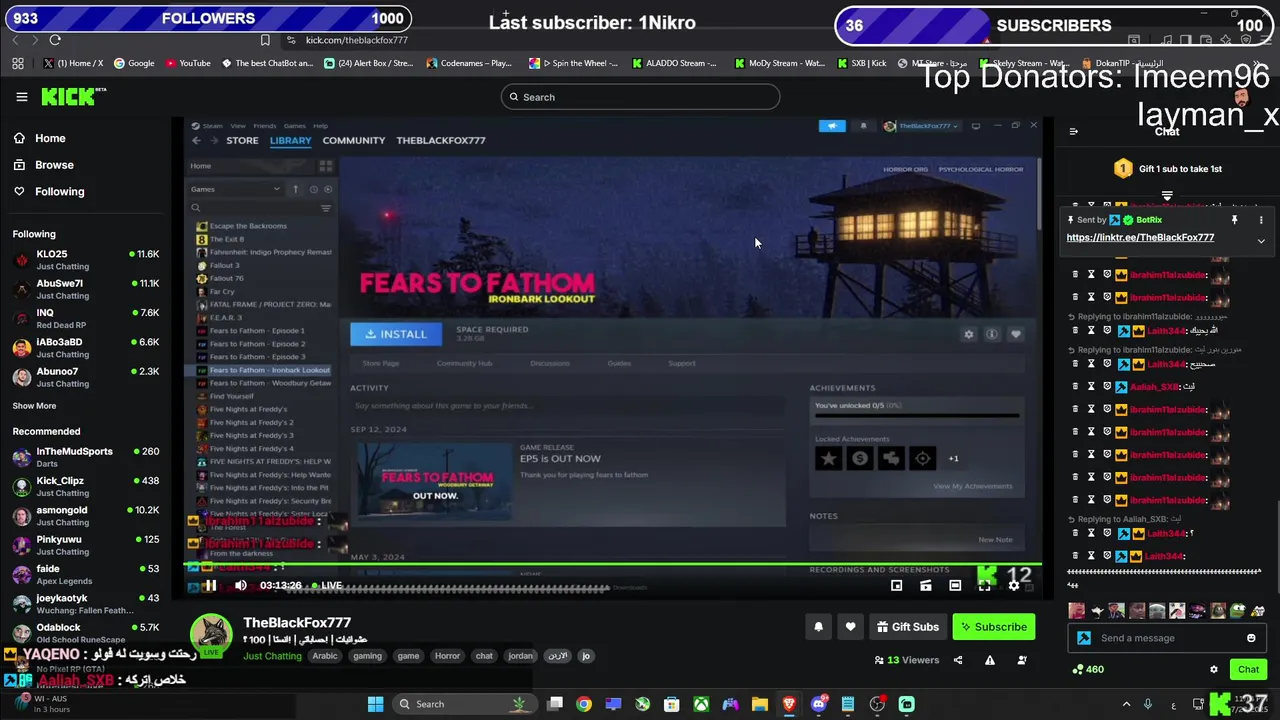Screen dimensions: 1280x720
Task: Open Home / X bookmark
Action: click(x=73, y=63)
